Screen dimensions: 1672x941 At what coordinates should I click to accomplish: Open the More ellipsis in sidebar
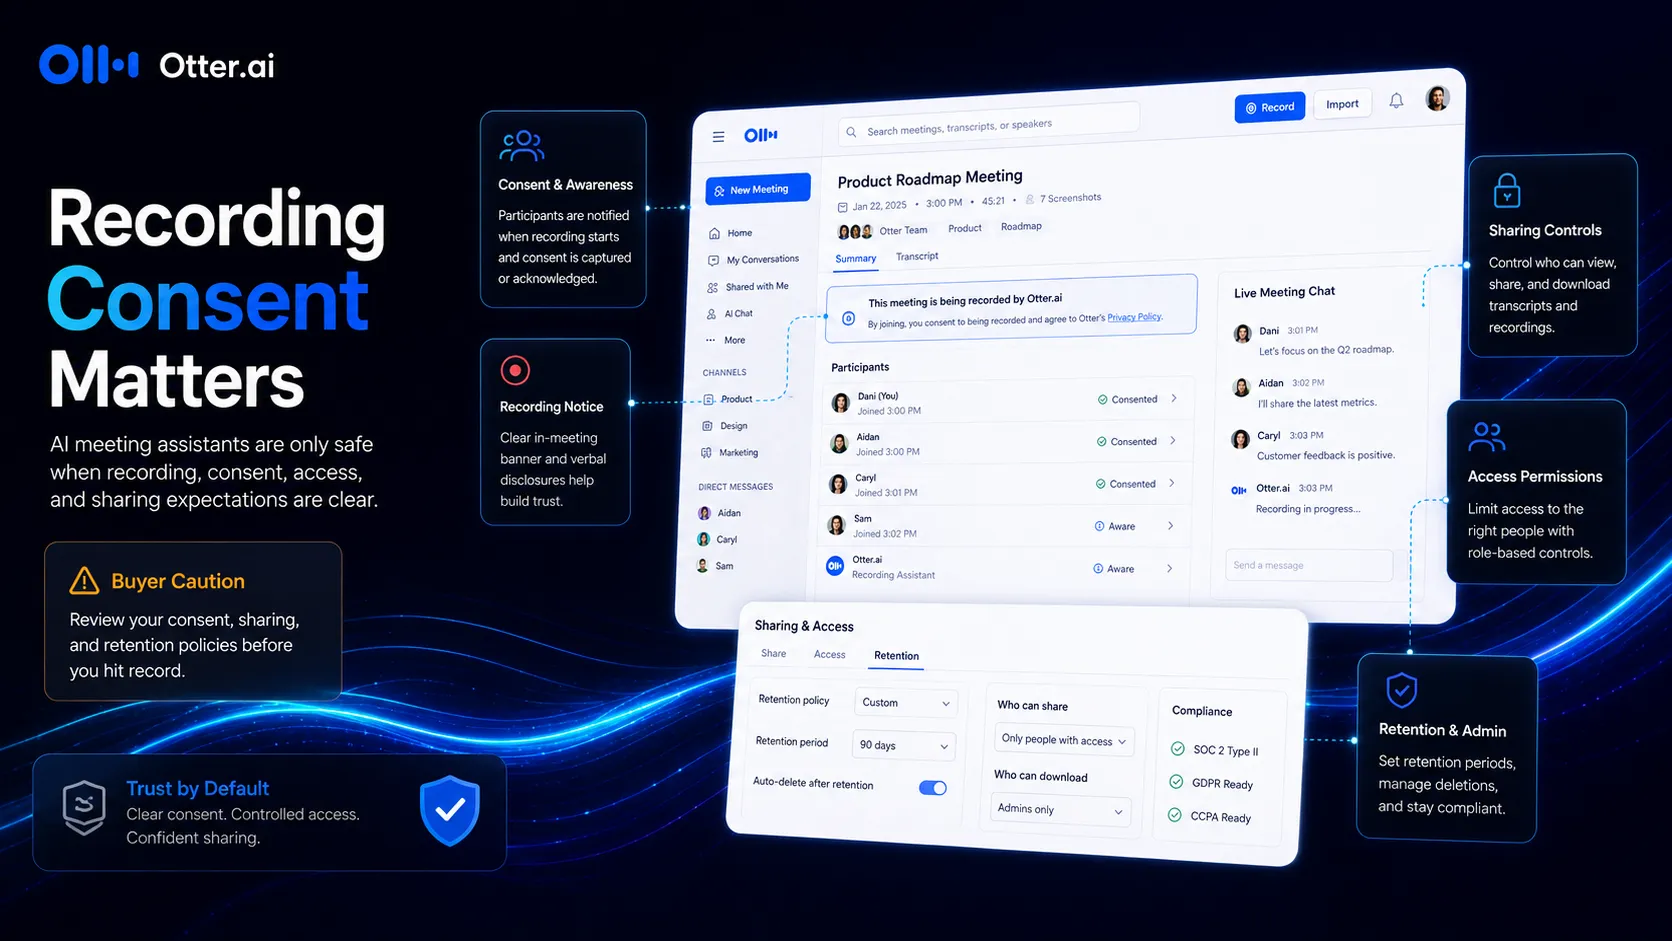coord(710,340)
